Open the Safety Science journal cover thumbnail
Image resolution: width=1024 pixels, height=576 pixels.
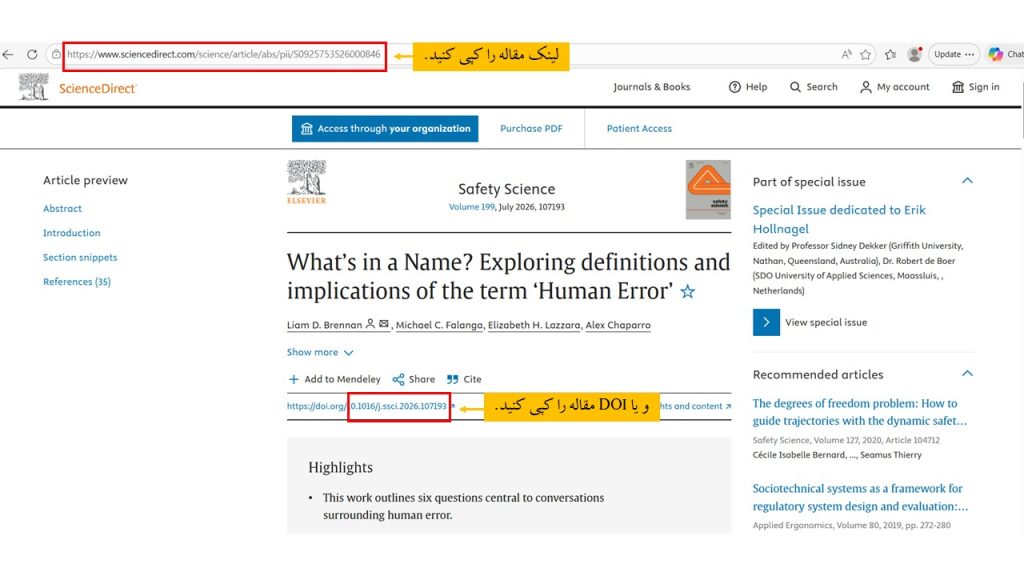point(708,189)
